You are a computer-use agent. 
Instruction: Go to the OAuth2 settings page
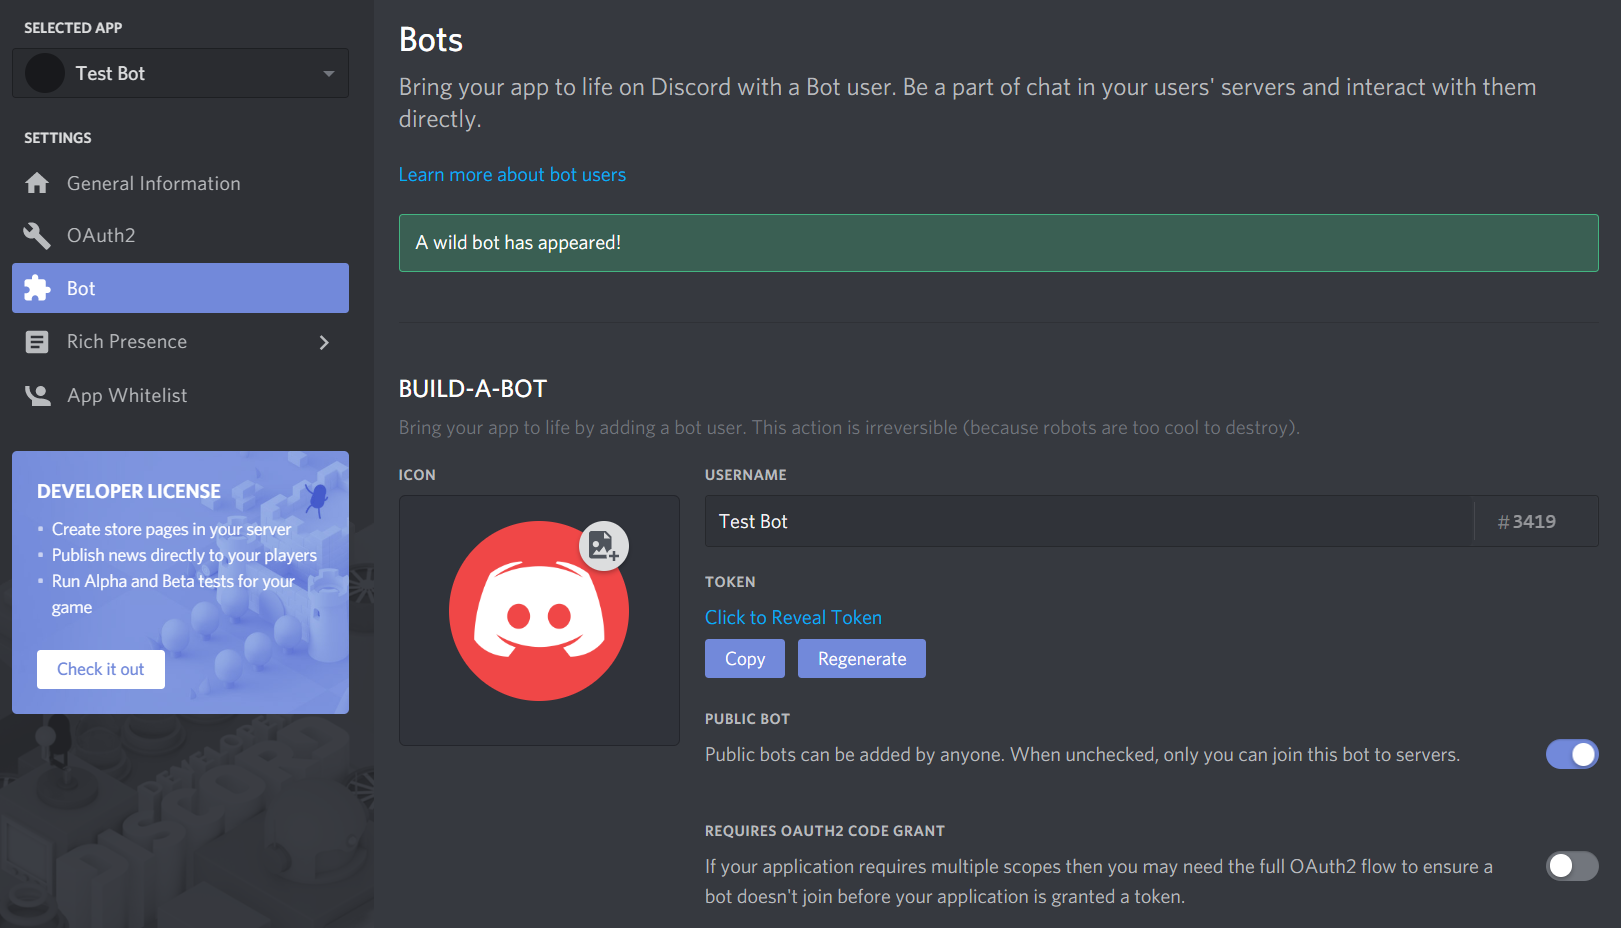(101, 236)
